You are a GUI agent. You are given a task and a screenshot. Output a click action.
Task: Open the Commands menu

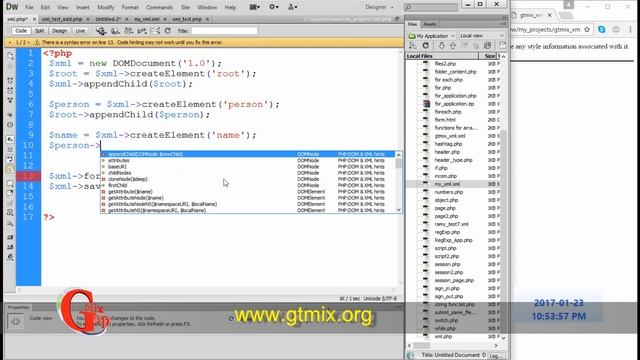click(x=159, y=7)
